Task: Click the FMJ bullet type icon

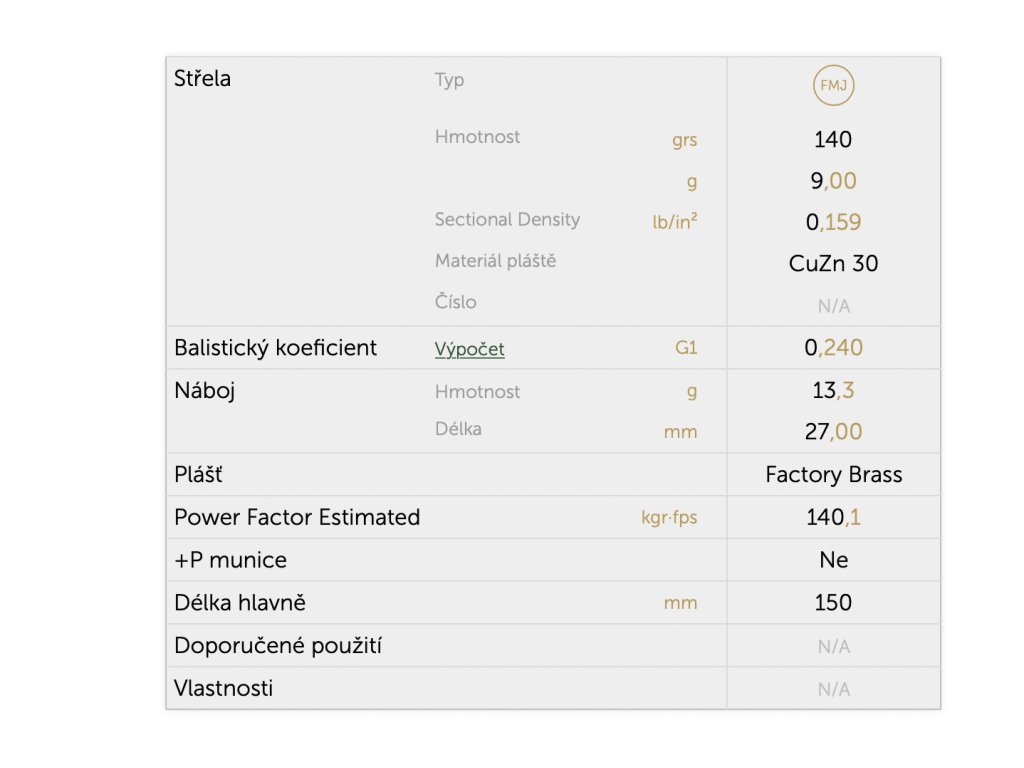Action: 833,86
